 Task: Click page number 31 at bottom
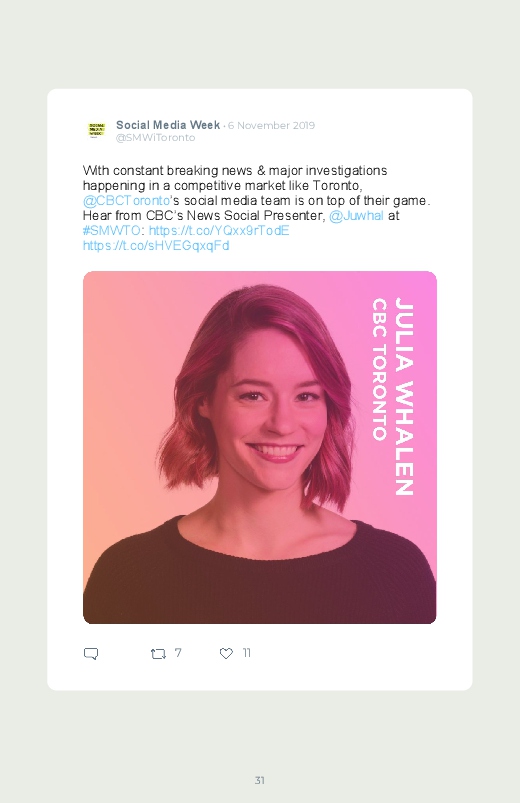[x=260, y=780]
